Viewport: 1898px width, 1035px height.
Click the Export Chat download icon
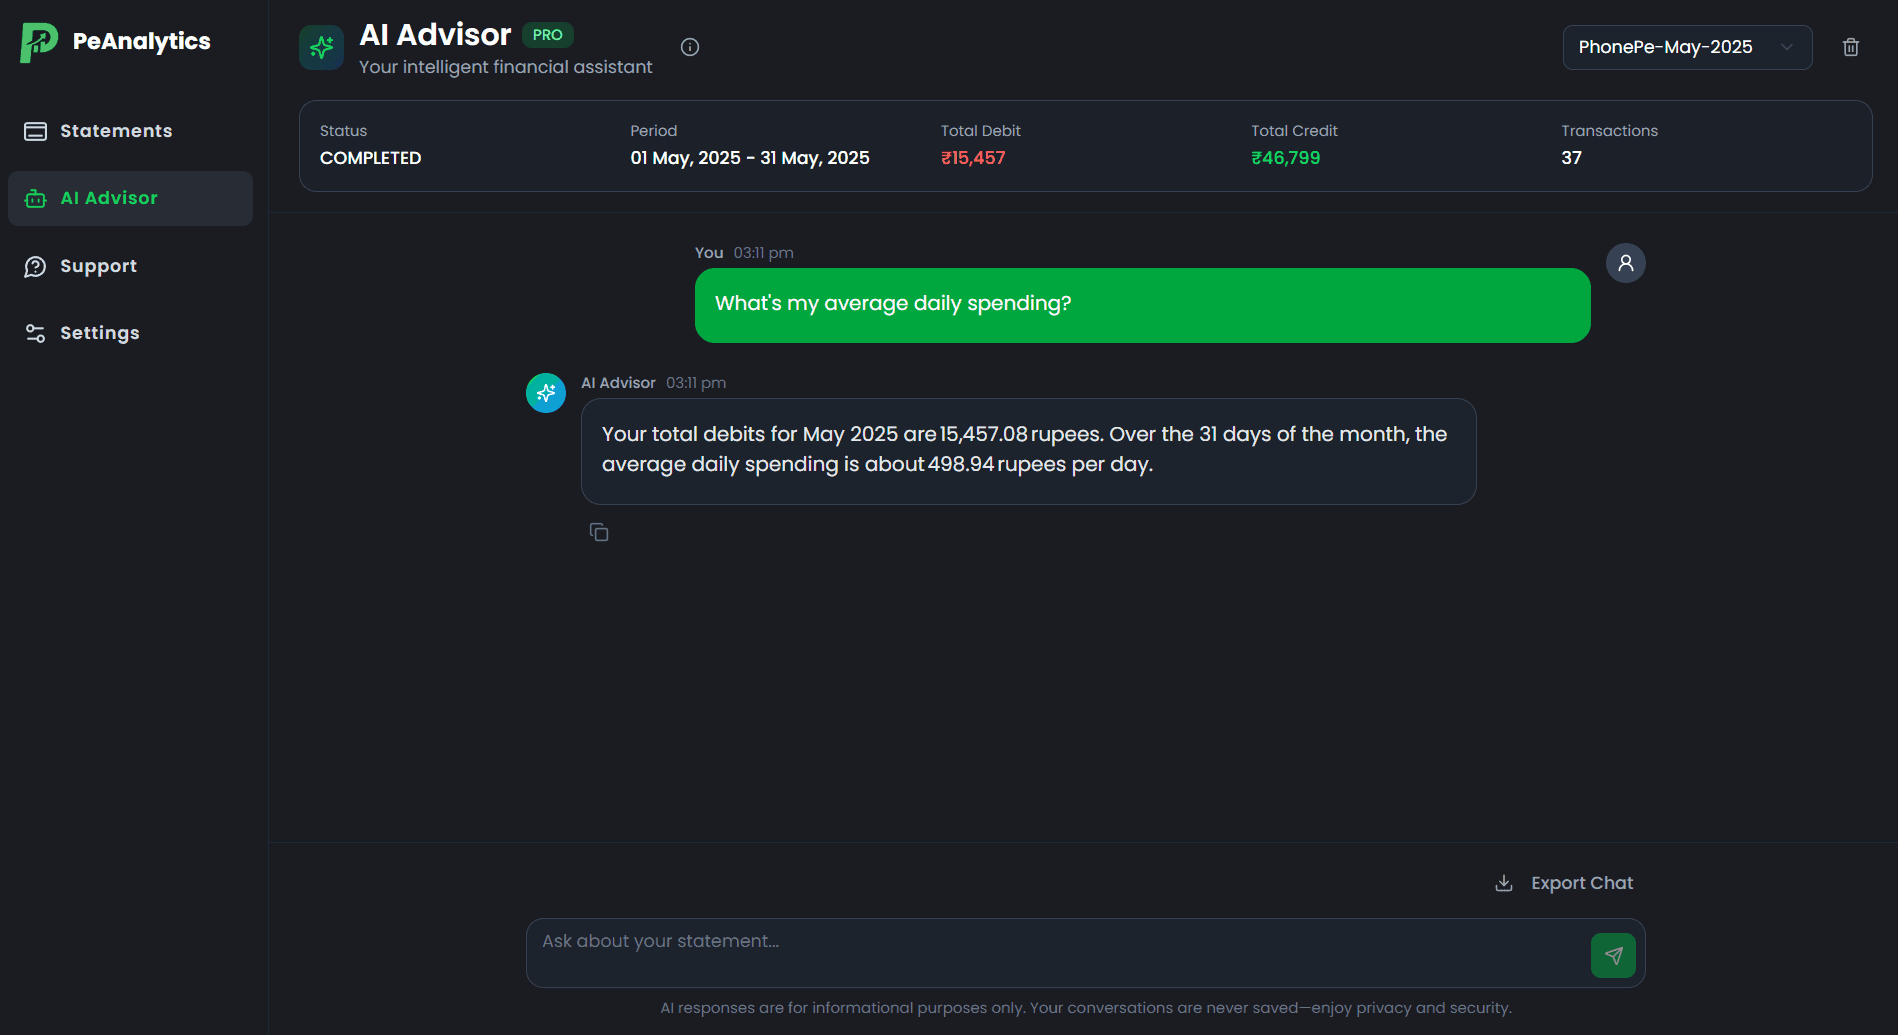[1504, 883]
